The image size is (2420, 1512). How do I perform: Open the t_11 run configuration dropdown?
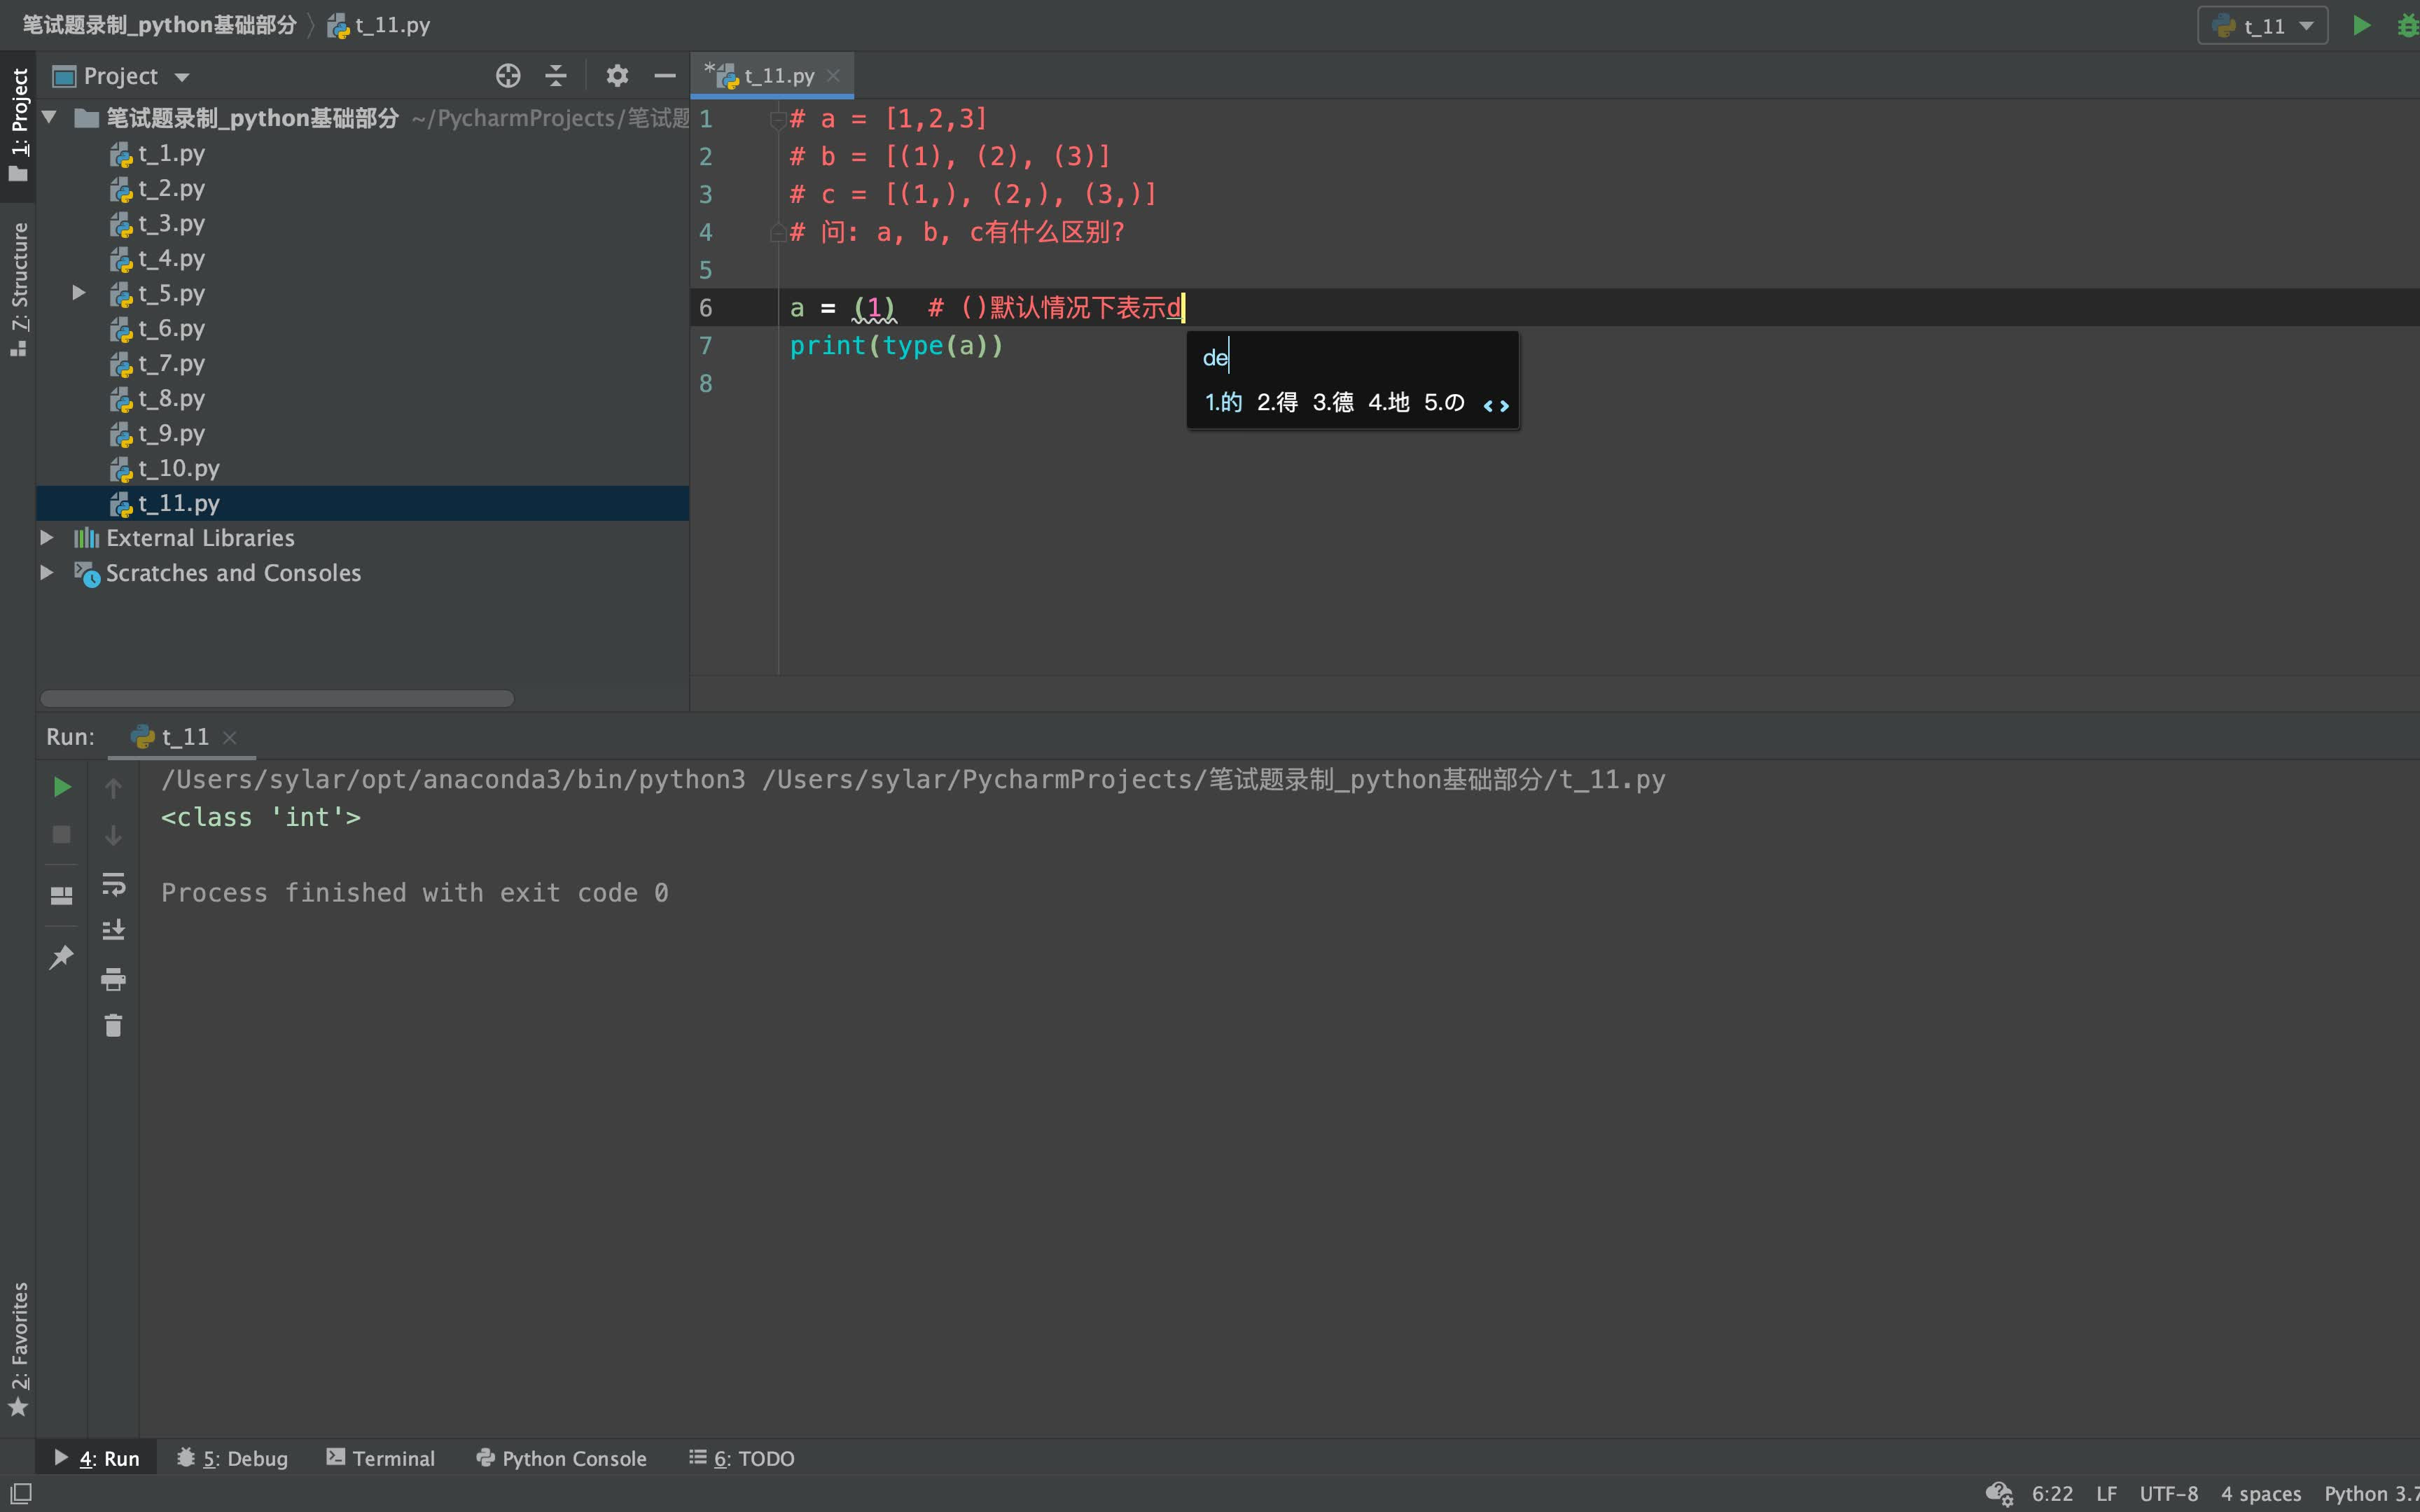coord(2263,26)
